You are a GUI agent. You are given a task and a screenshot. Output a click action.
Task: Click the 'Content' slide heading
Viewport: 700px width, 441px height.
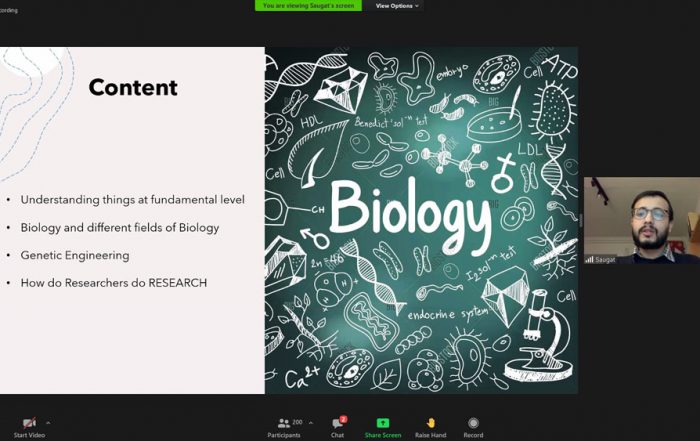(133, 88)
